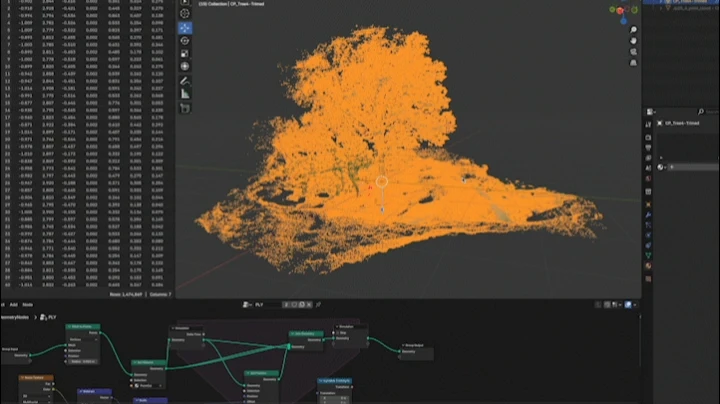720x404 pixels.
Task: Open the 3D dimensions dropdown on Noise Texture
Action: click(x=36, y=396)
